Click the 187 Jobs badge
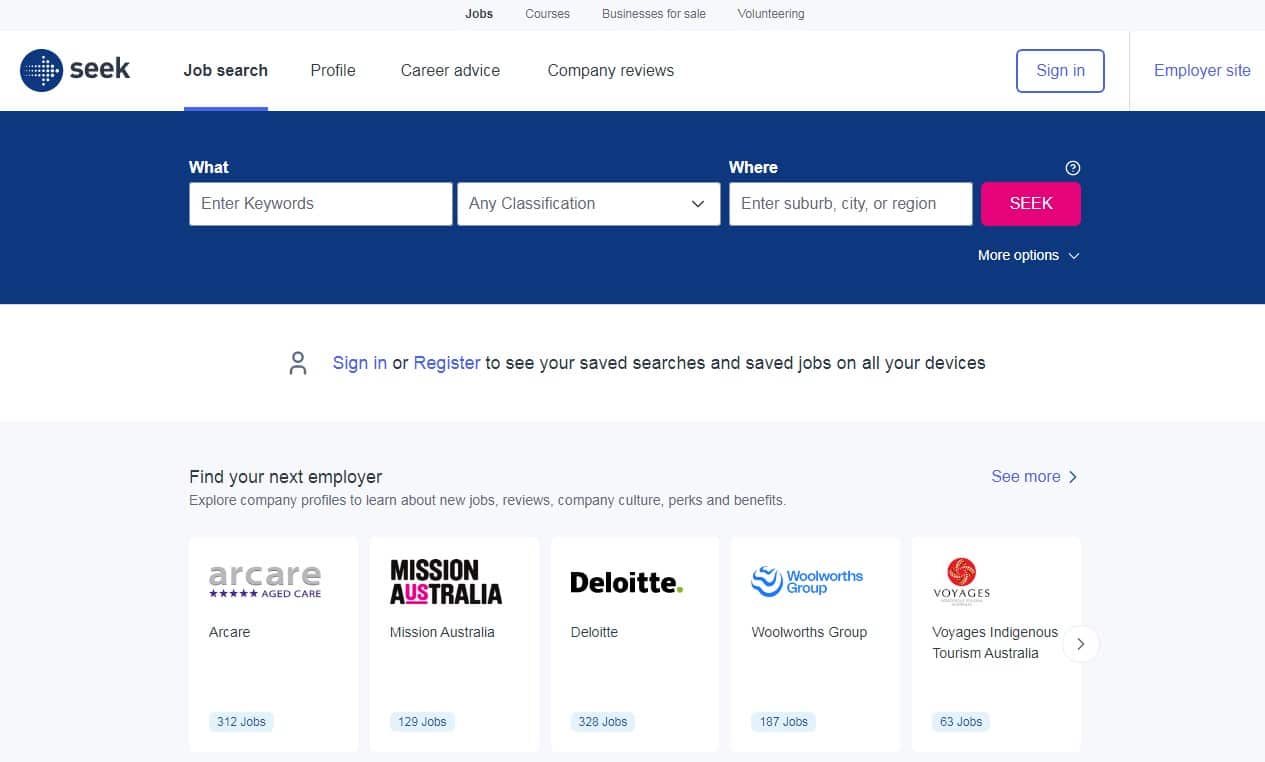This screenshot has height=762, width=1265. (783, 722)
